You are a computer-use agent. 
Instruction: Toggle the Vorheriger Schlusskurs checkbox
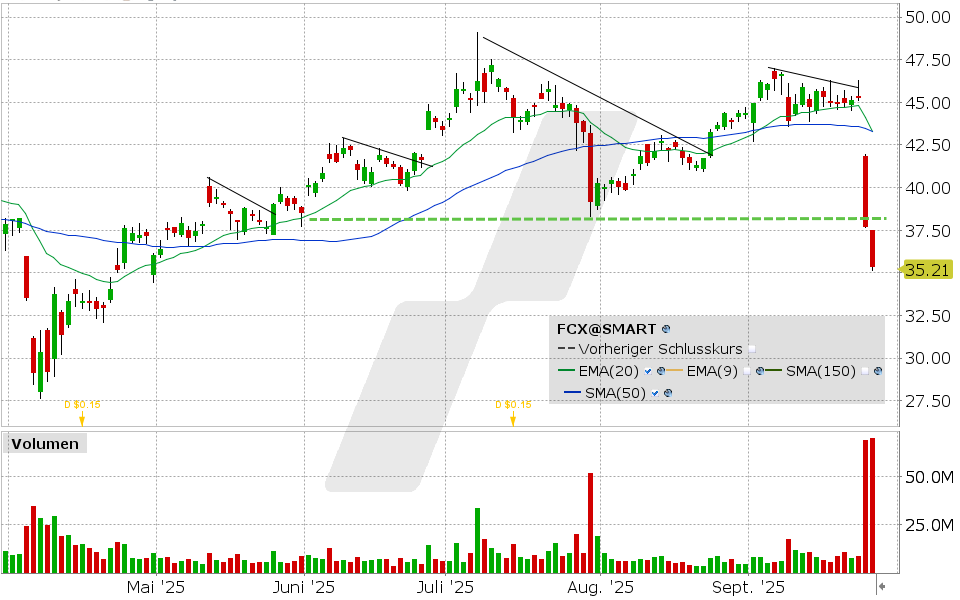tap(752, 349)
